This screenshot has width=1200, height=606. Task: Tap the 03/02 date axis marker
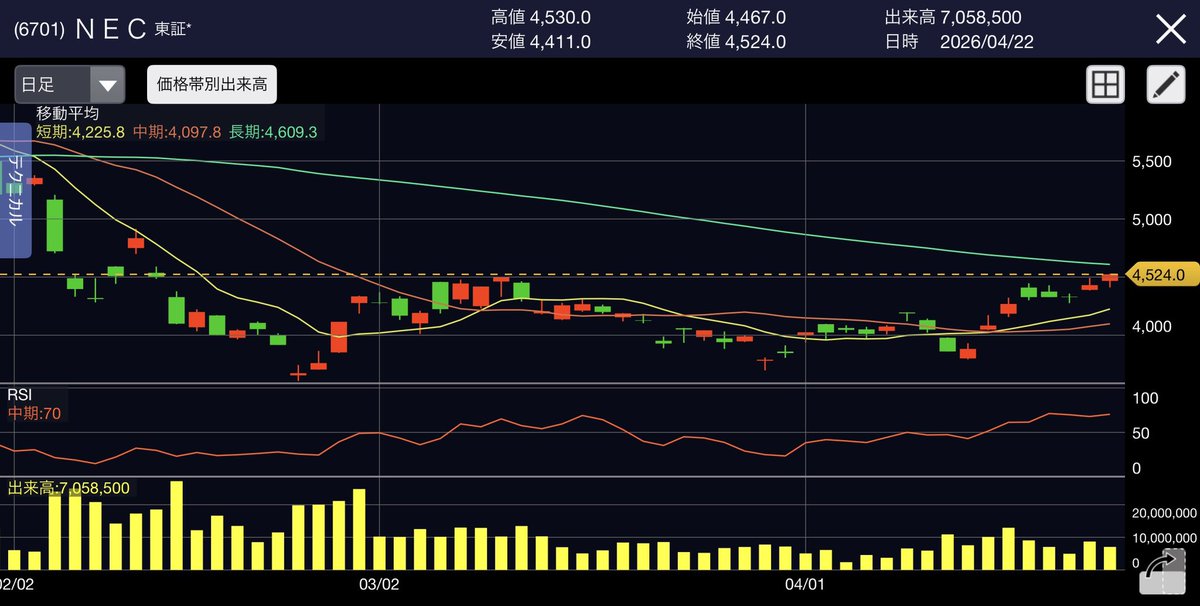(x=379, y=582)
